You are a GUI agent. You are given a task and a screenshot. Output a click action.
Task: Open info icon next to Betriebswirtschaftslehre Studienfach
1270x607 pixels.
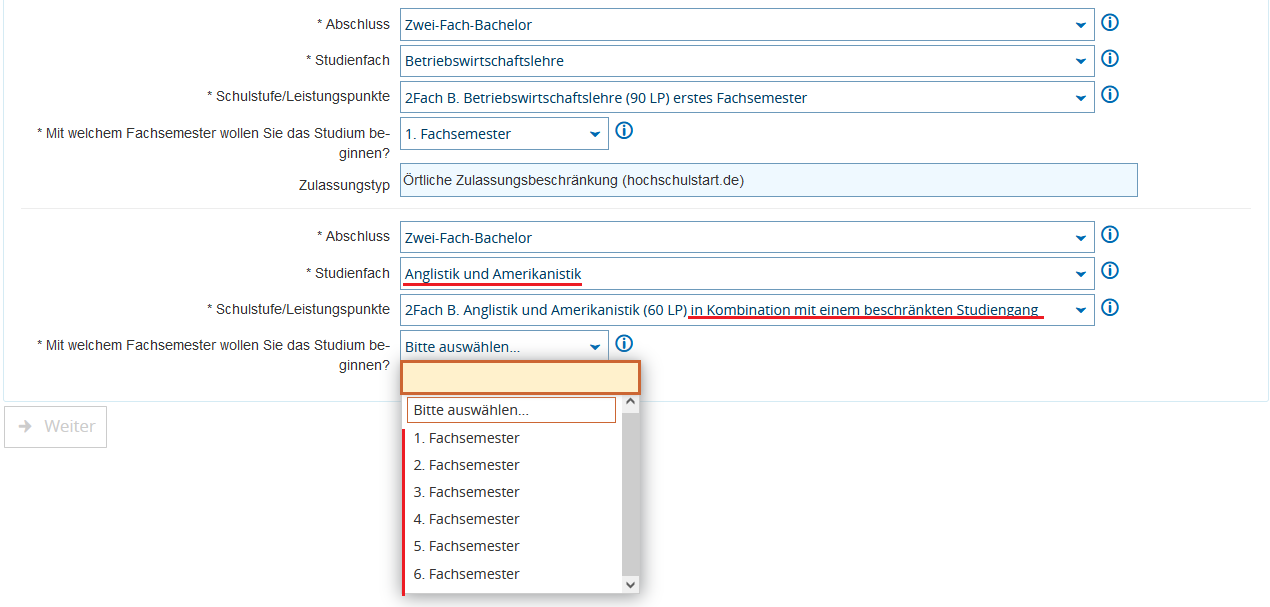[x=1109, y=59]
